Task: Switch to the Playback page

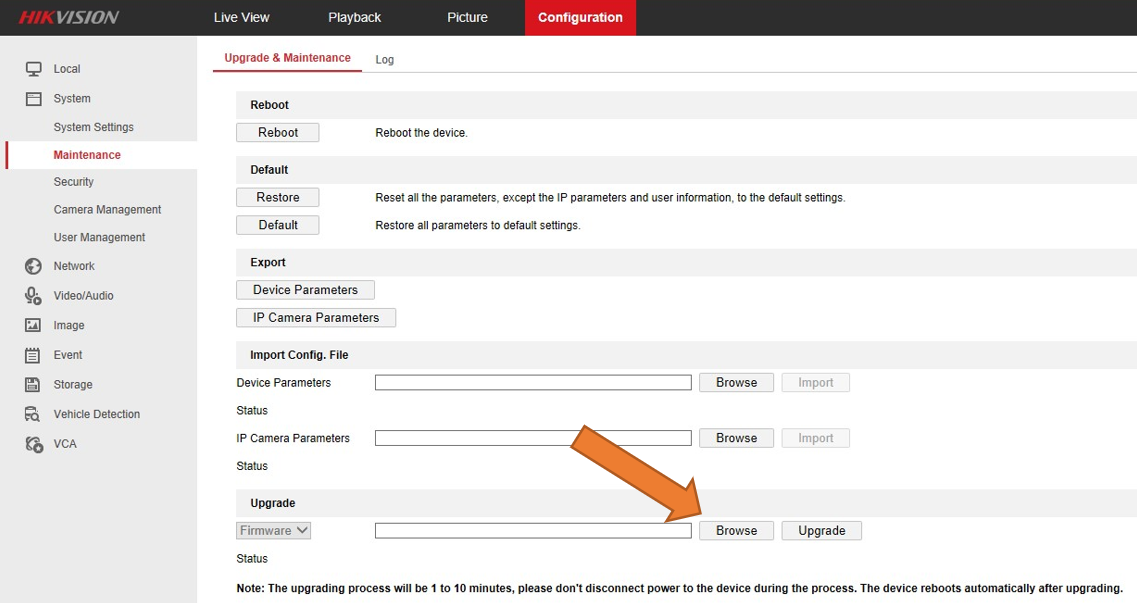Action: [x=354, y=17]
